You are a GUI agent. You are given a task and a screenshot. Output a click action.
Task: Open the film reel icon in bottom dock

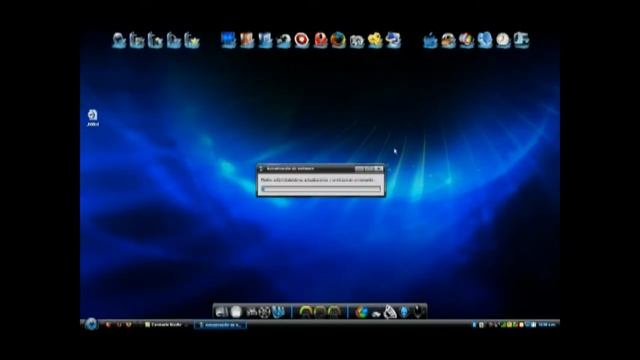click(x=264, y=312)
